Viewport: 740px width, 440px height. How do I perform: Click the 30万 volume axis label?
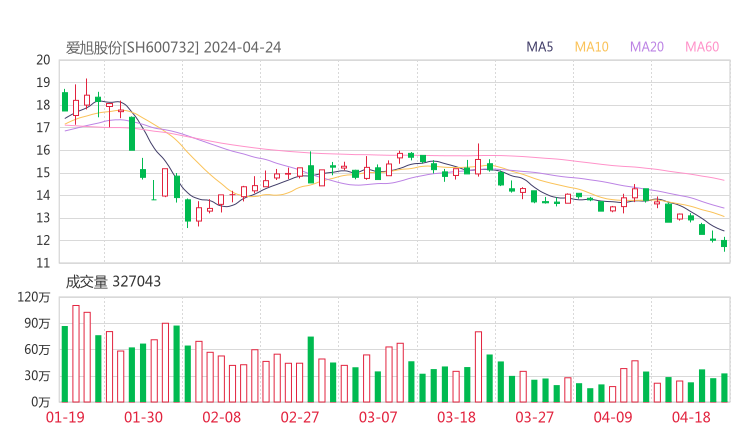click(37, 376)
